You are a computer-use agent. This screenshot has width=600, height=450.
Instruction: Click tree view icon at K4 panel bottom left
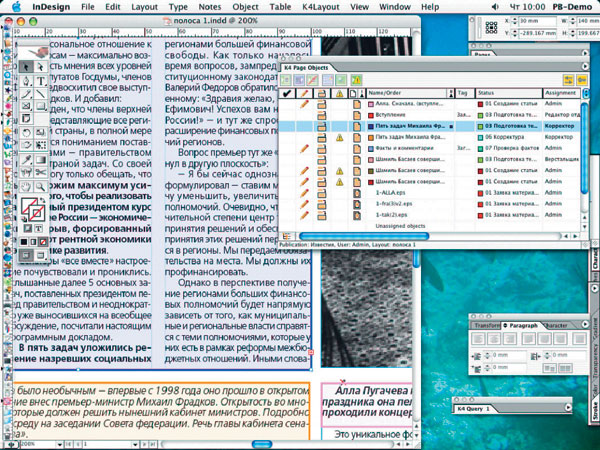pyautogui.click(x=286, y=237)
